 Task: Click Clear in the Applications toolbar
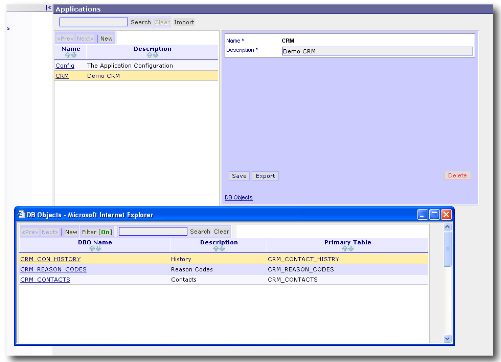pos(162,22)
